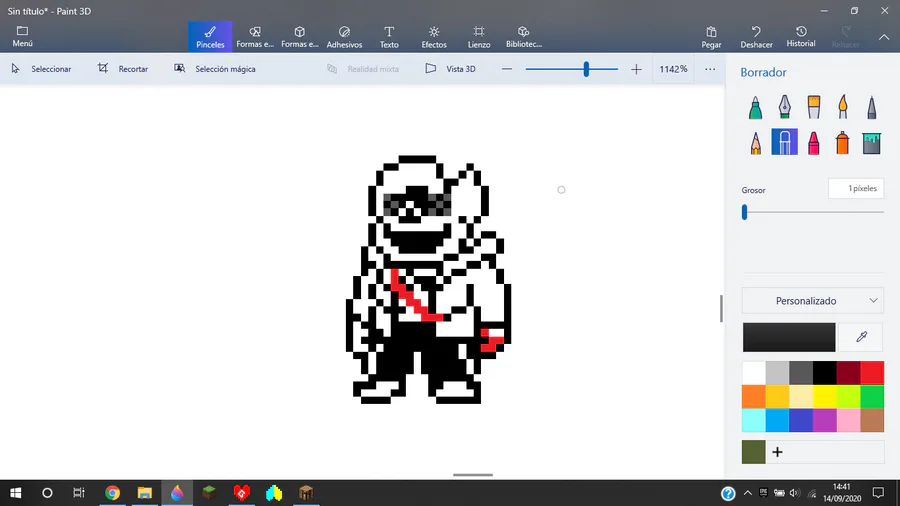Open the Menú folder button
The width and height of the screenshot is (900, 506).
22,36
